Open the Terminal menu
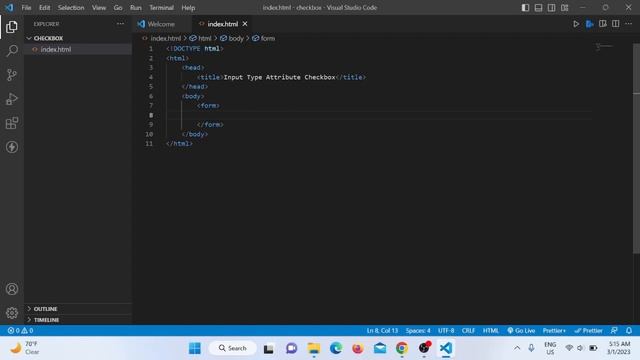This screenshot has width=640, height=360. click(x=162, y=8)
